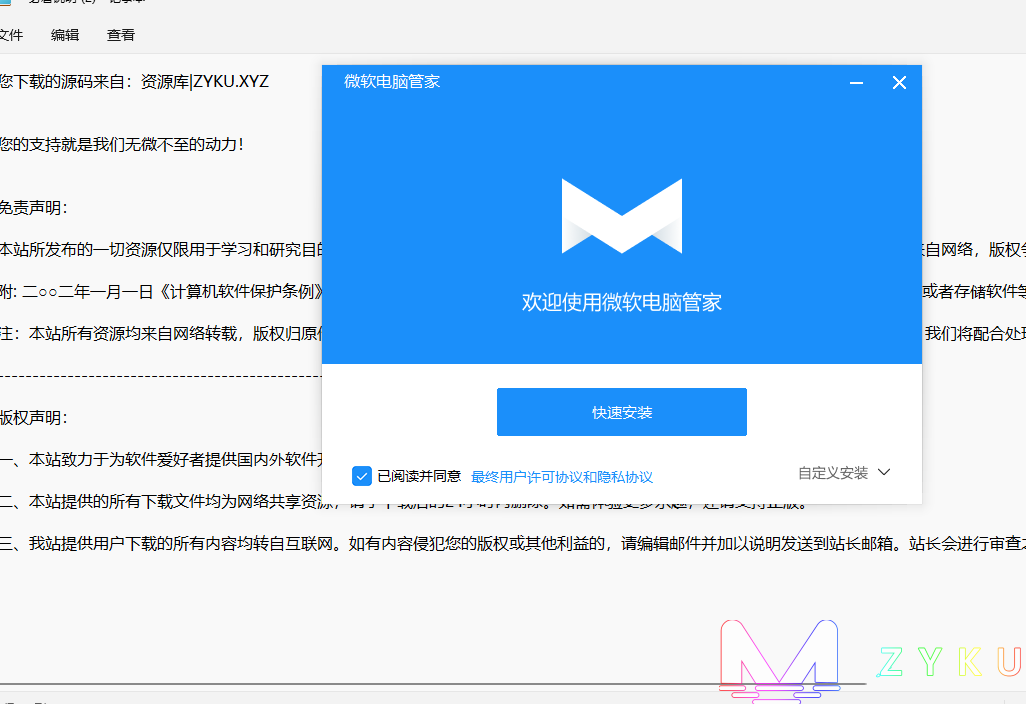Viewport: 1026px width, 704px height.
Task: Click the Notepad line starting with 三、我站提供用户下载
Action: click(x=513, y=544)
